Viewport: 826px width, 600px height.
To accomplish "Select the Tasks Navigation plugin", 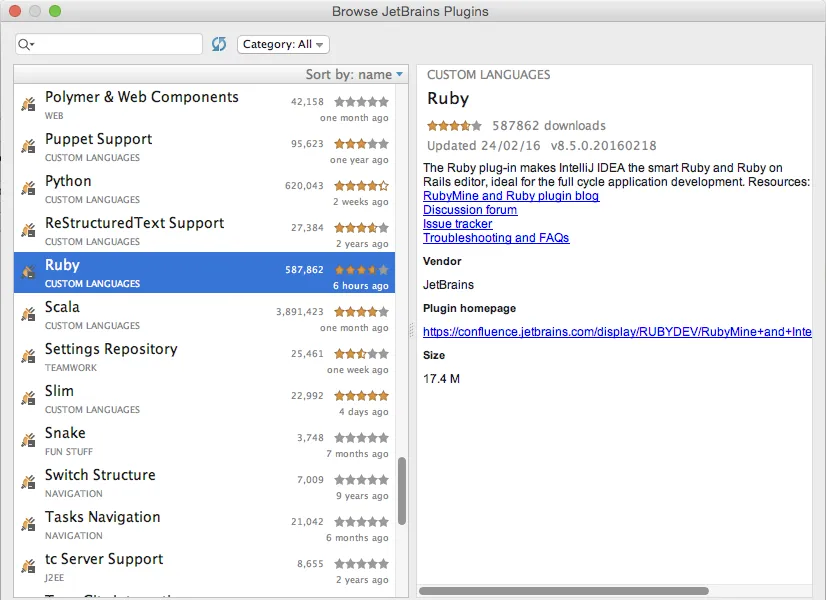I will (204, 525).
